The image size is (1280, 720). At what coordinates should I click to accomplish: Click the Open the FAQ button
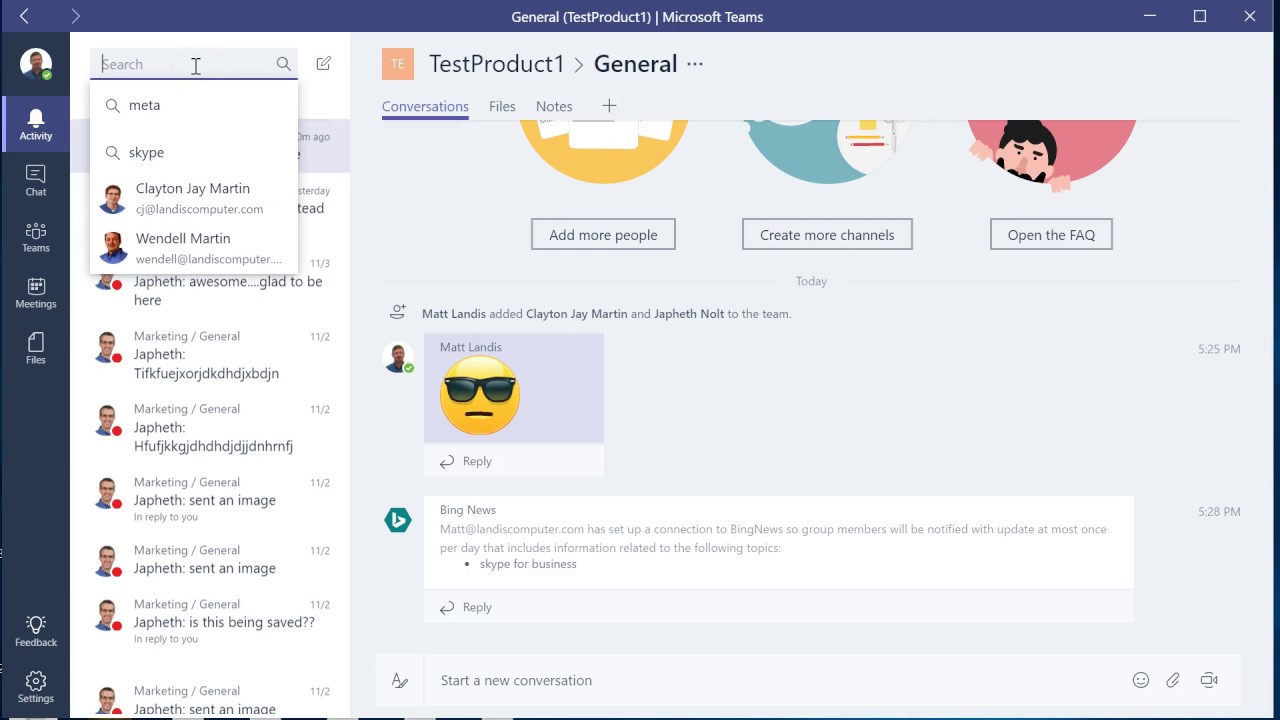pos(1051,235)
